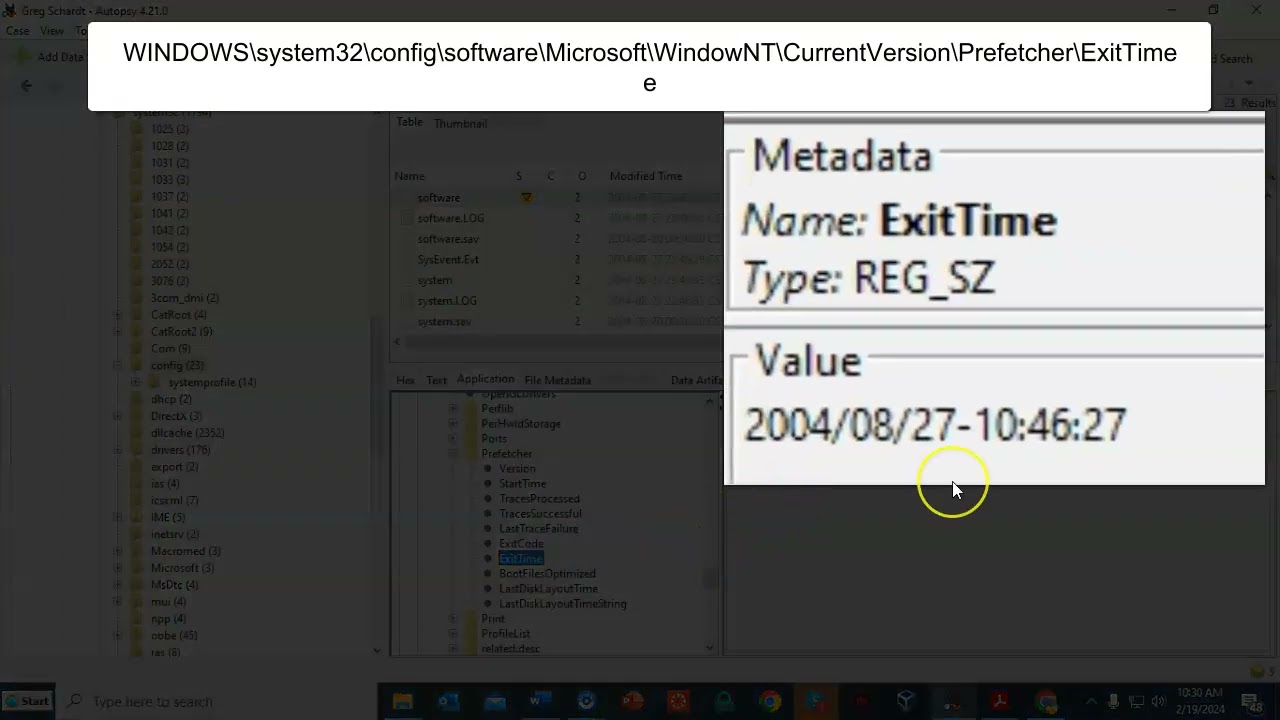Select the software registry hive file
1280x720 pixels.
[439, 198]
